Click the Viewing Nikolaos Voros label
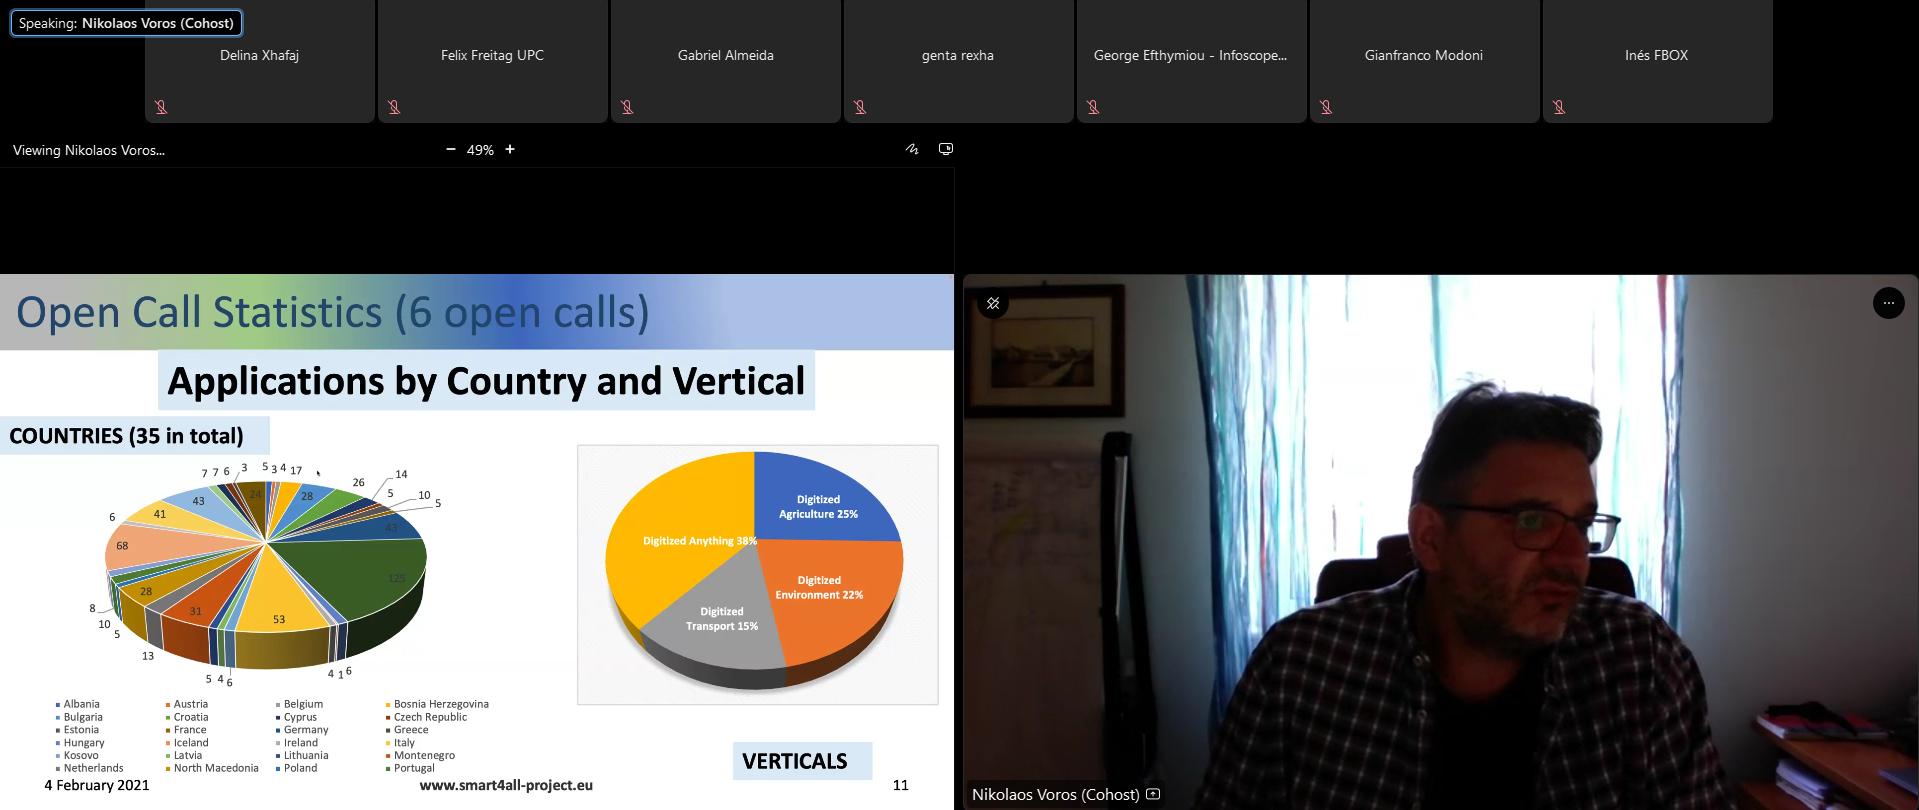 pos(89,150)
